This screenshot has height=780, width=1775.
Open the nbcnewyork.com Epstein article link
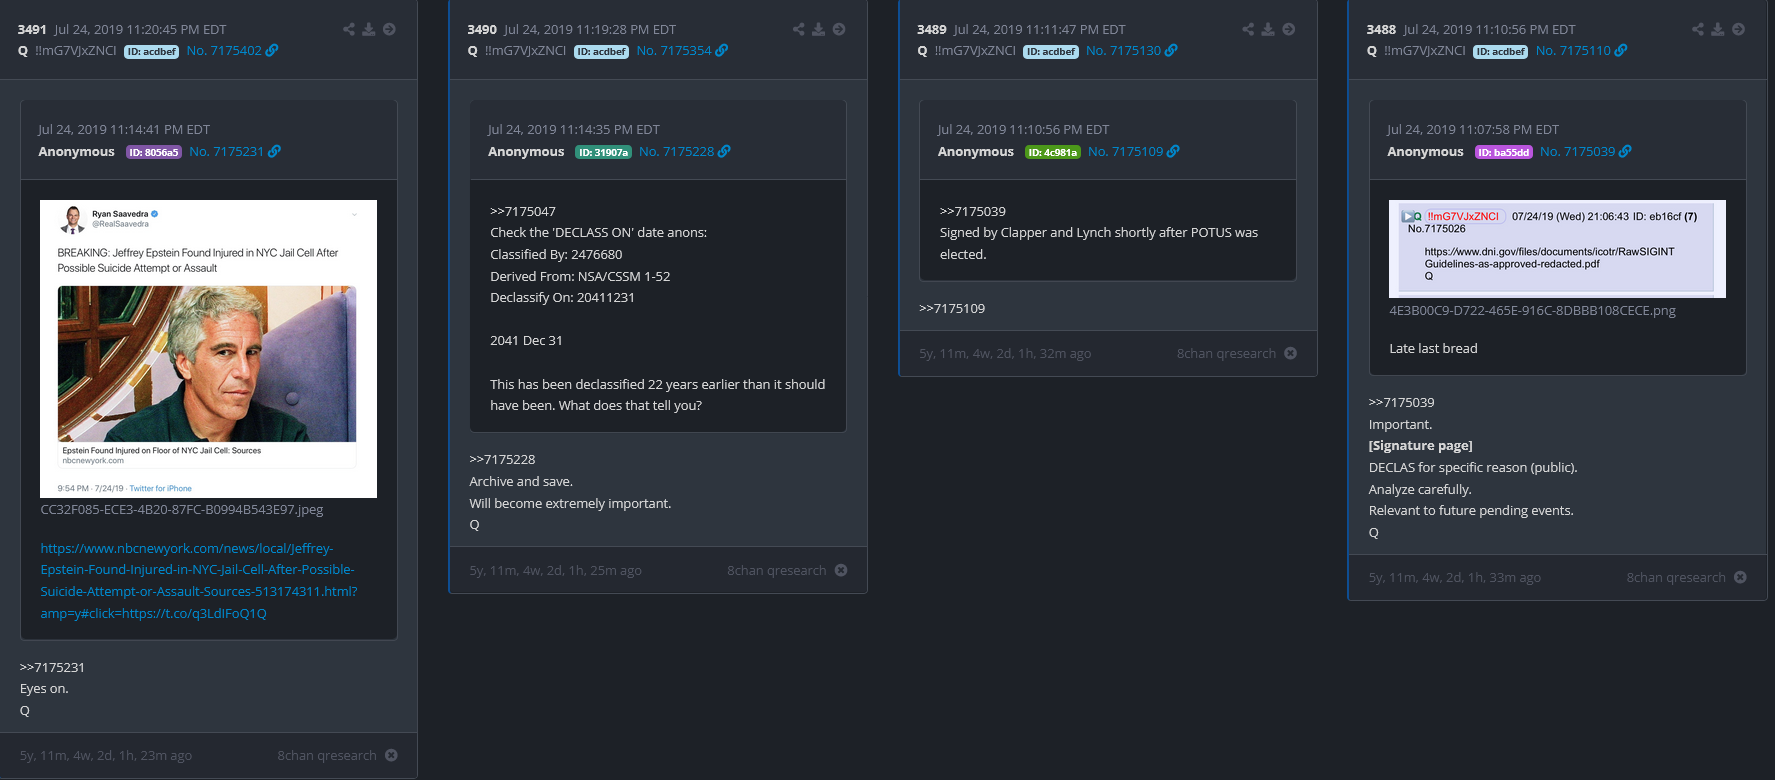coord(199,581)
